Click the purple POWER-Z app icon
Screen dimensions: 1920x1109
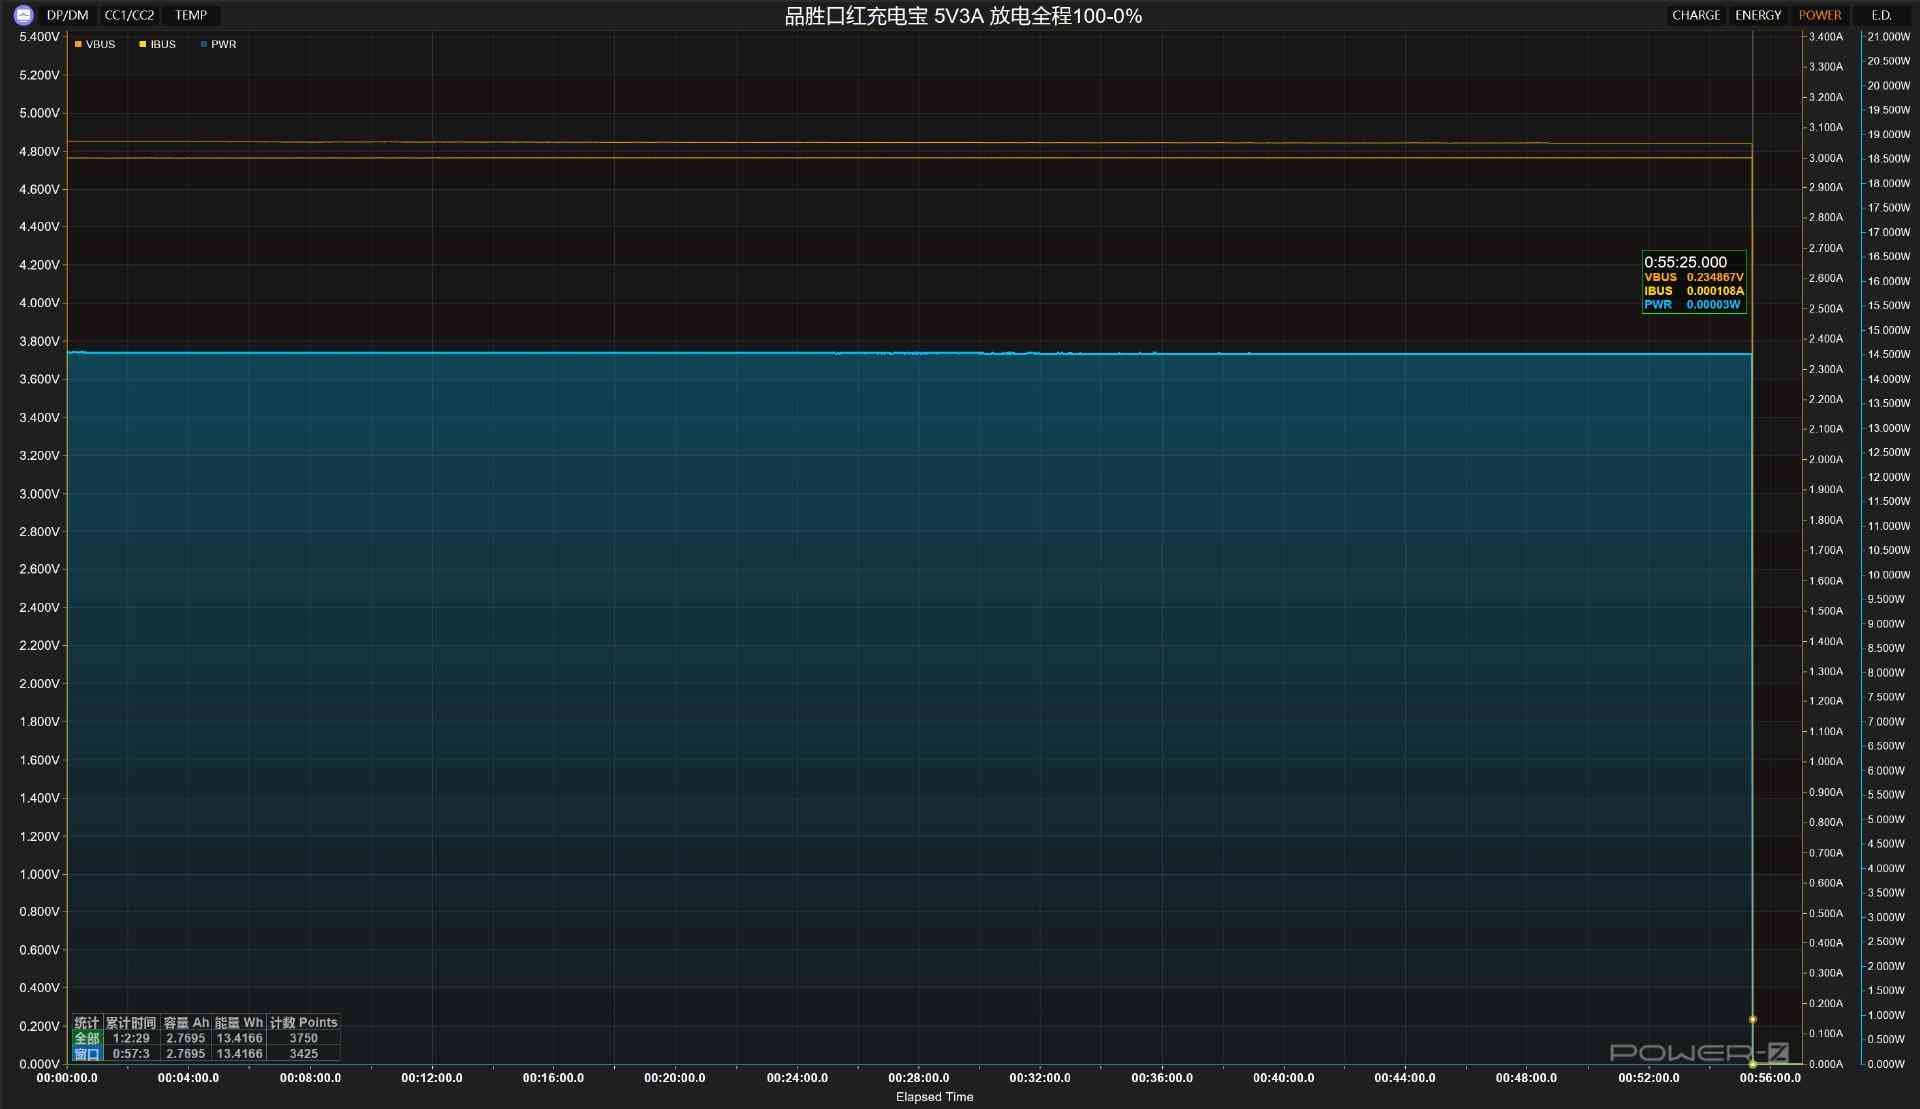pos(24,15)
